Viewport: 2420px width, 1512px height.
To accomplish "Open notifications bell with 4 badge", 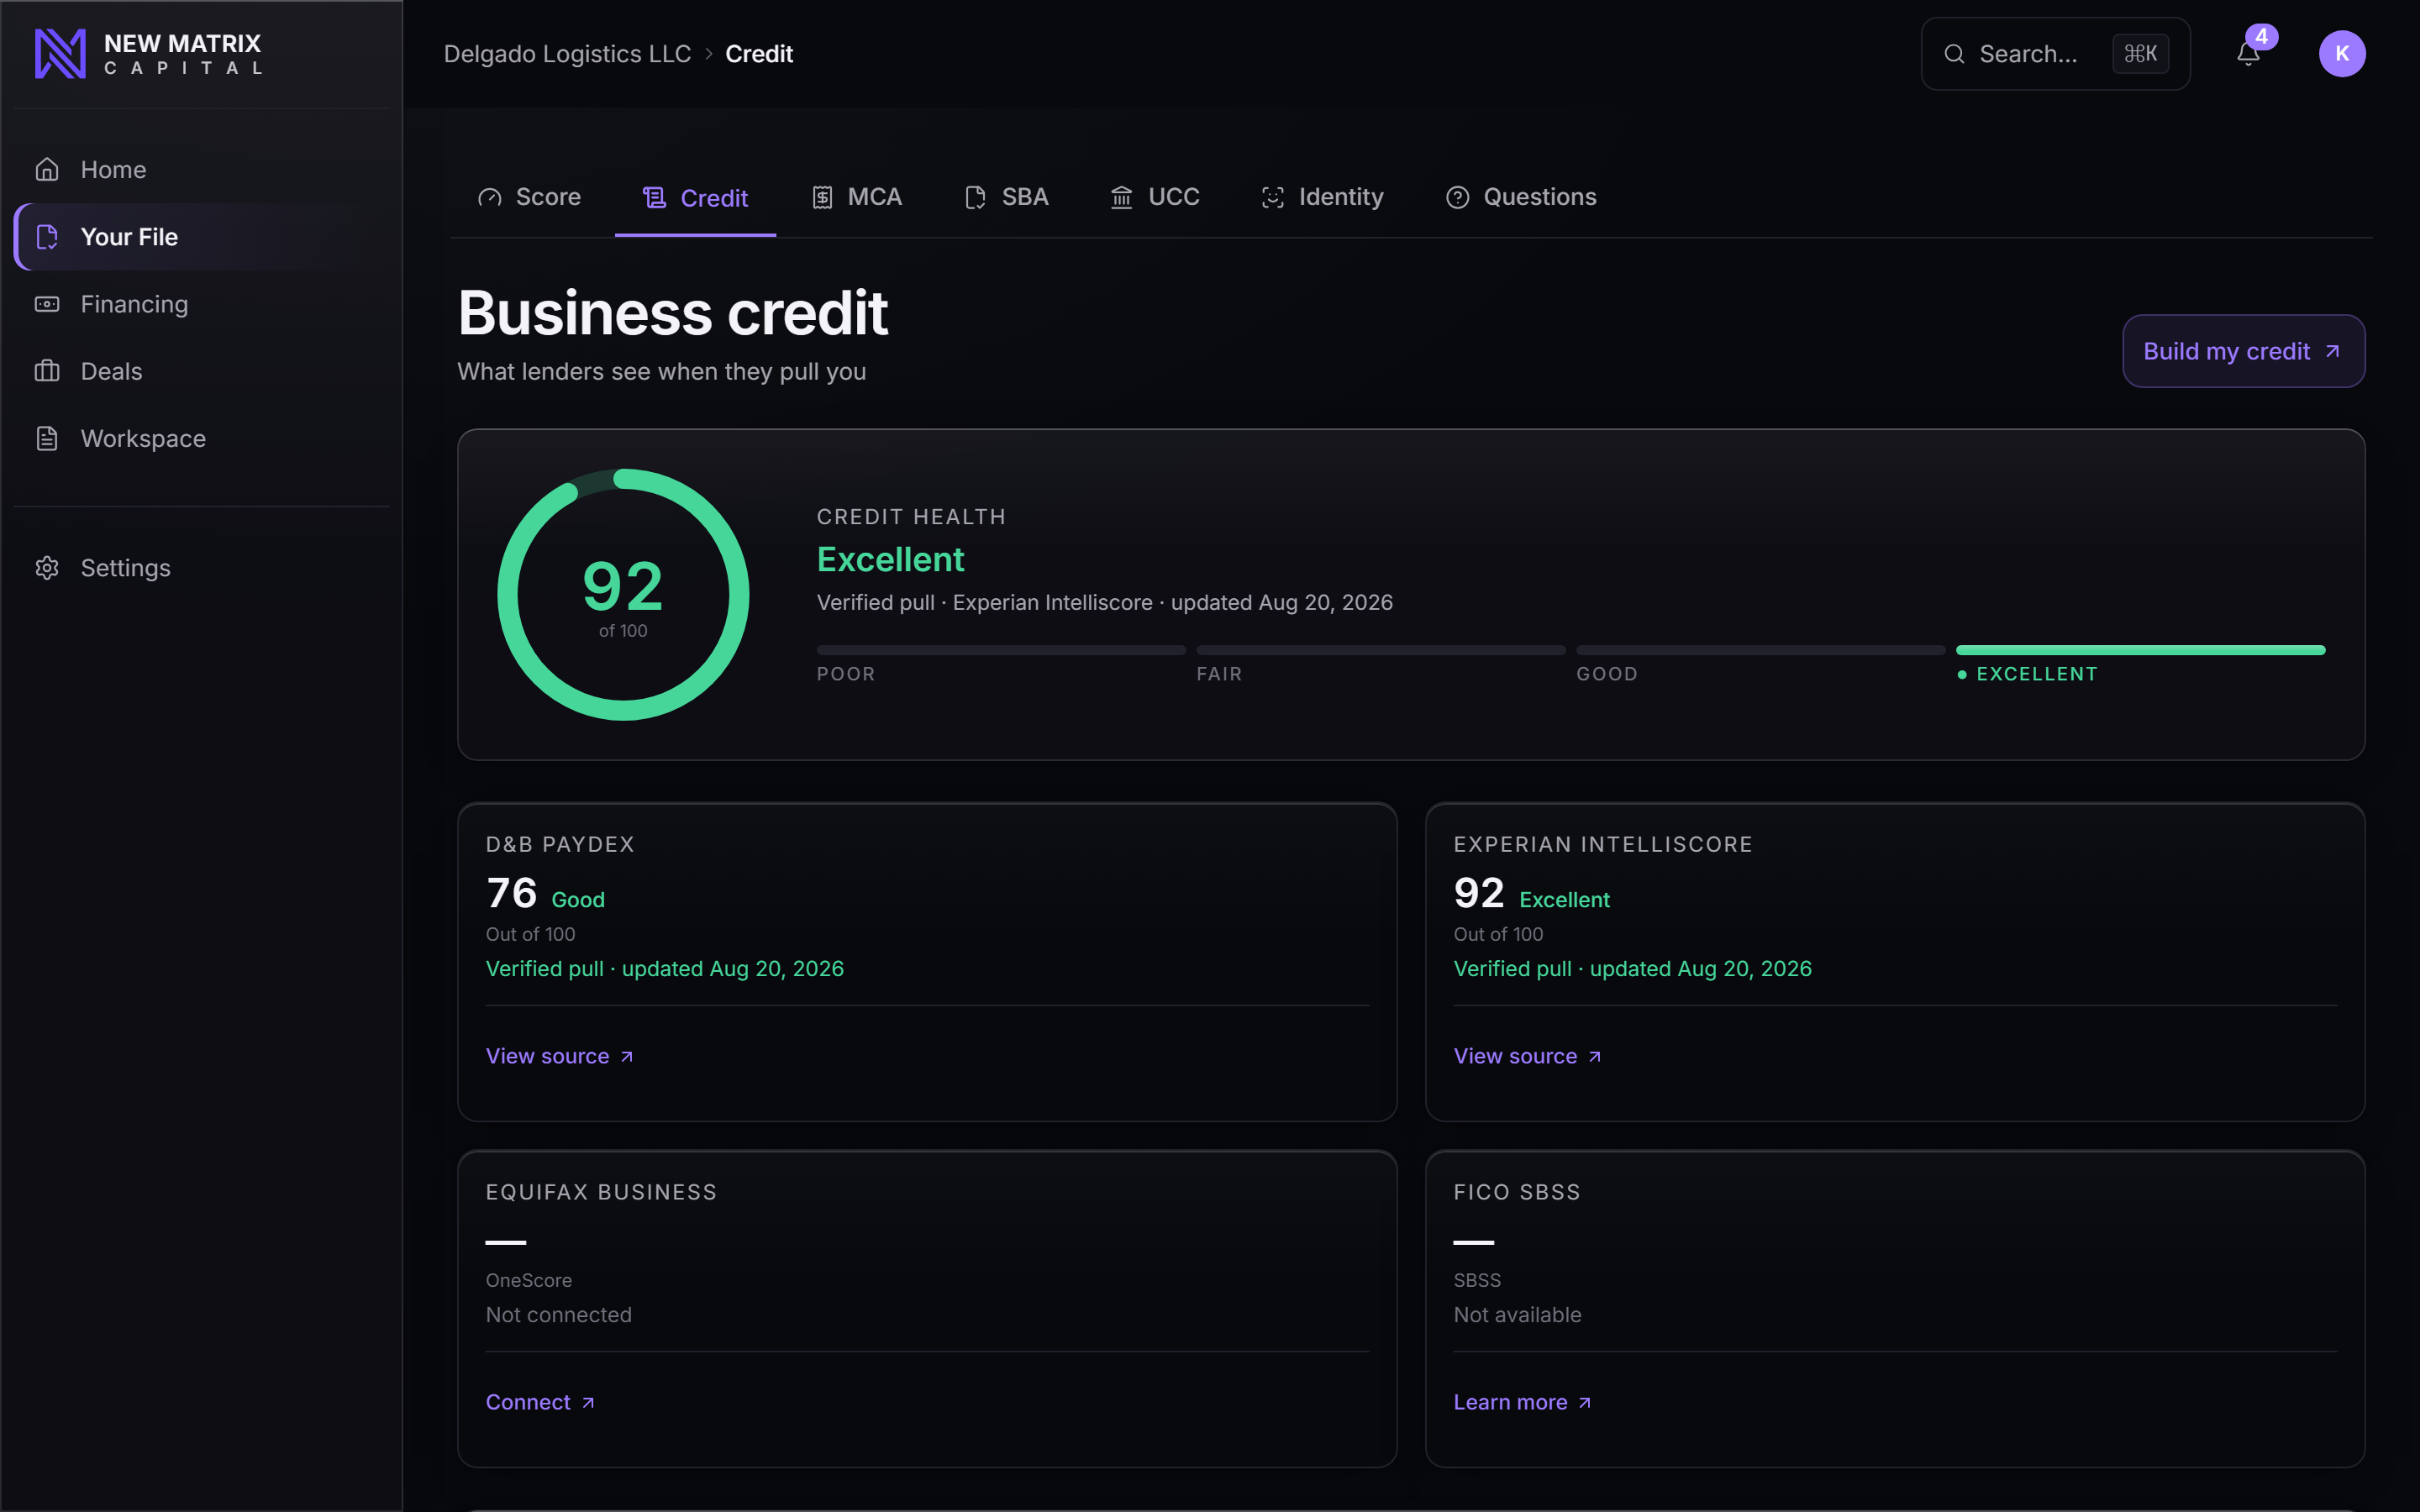I will pos(2249,53).
